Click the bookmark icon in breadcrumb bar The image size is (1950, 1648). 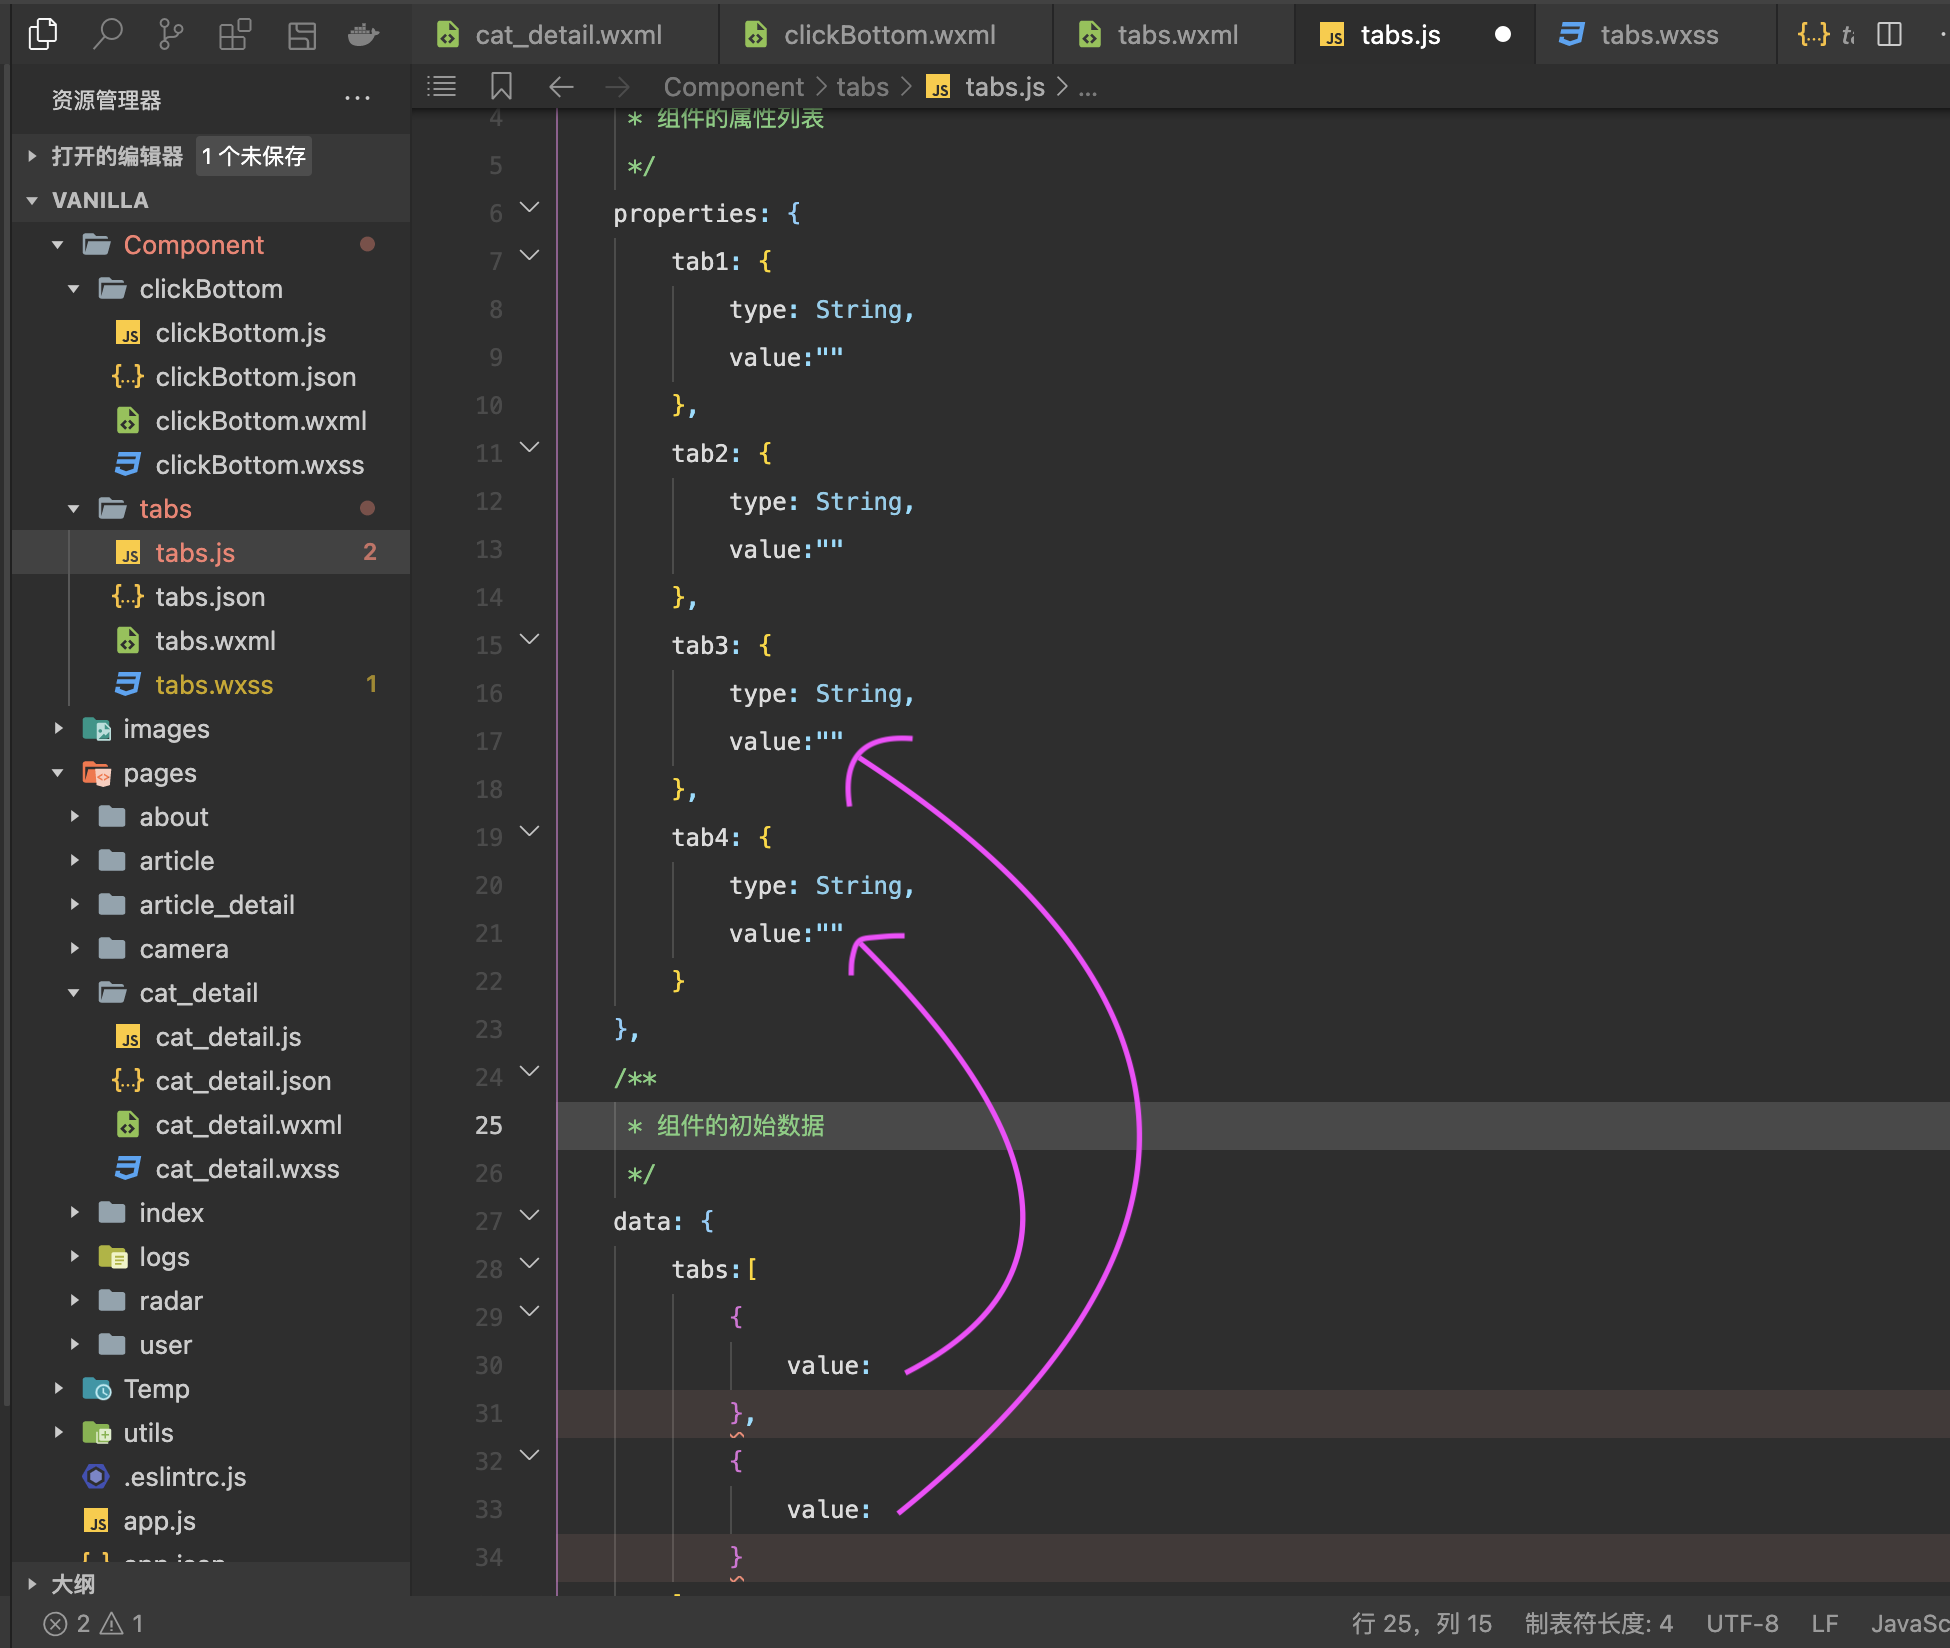click(x=501, y=87)
